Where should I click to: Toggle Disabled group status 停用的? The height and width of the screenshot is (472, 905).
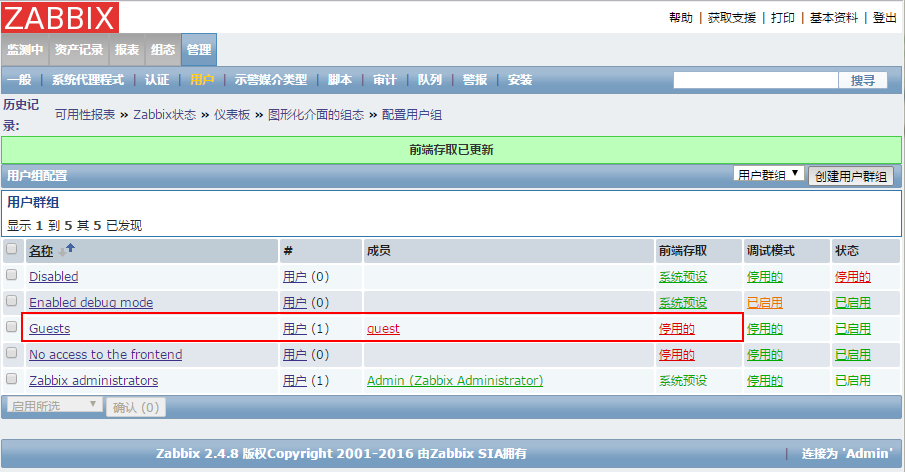point(852,276)
